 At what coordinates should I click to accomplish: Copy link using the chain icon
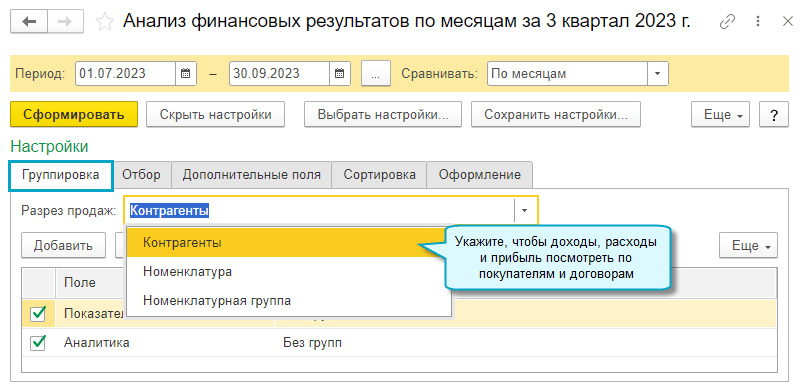[727, 22]
